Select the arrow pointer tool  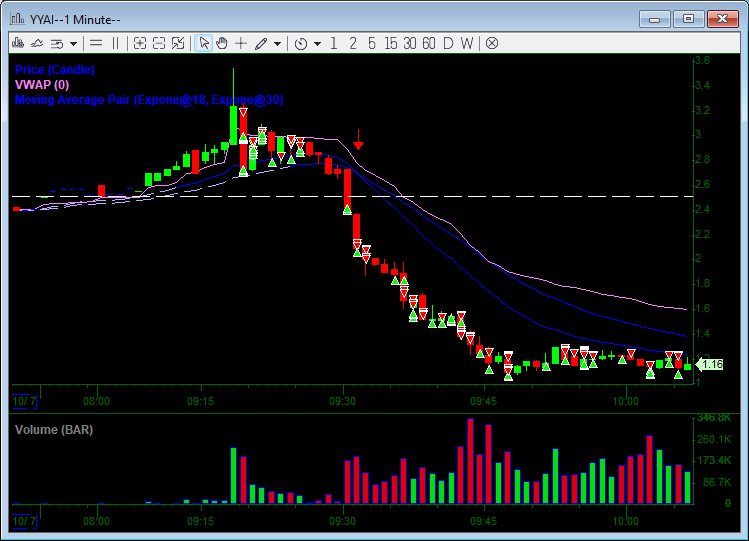tap(203, 43)
